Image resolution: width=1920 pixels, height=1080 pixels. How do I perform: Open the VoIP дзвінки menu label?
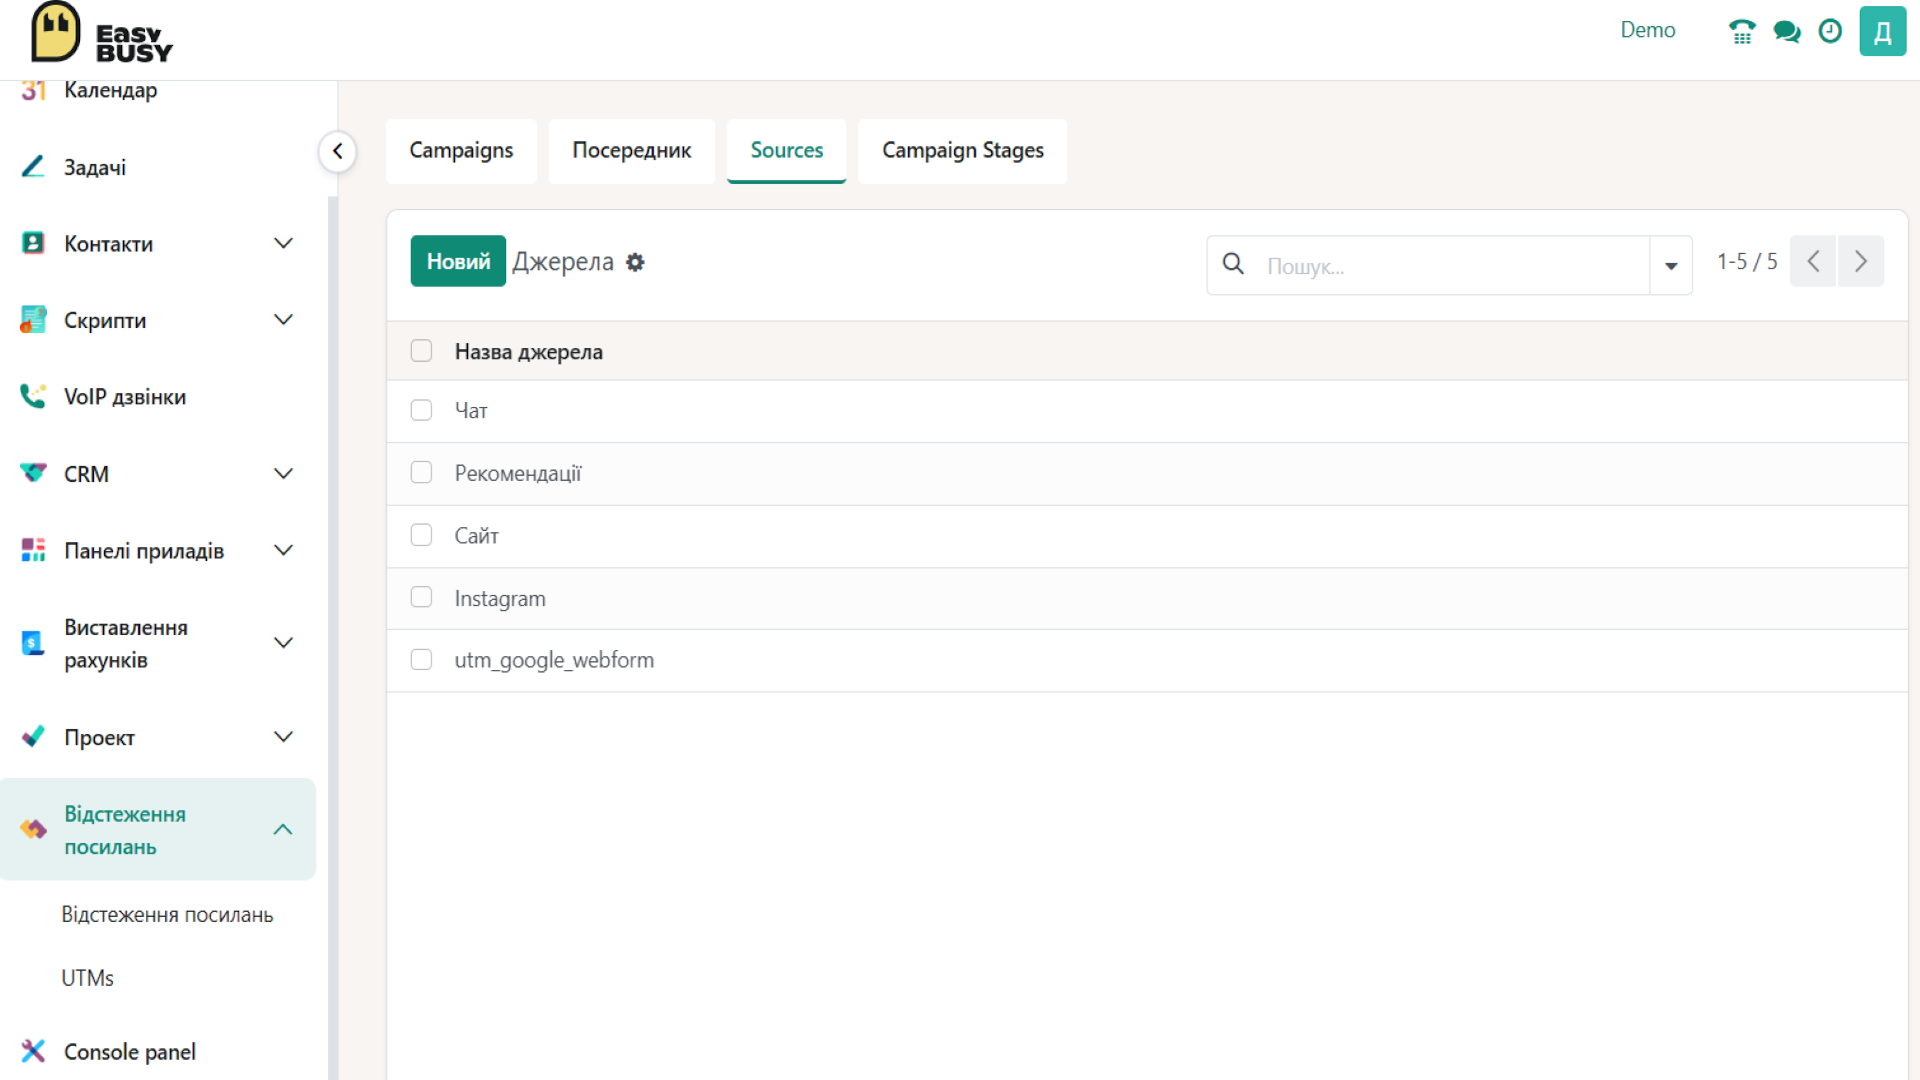point(125,397)
